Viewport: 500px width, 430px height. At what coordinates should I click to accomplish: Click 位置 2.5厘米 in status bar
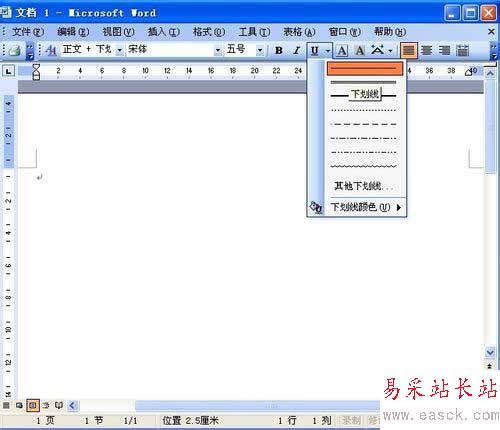191,420
